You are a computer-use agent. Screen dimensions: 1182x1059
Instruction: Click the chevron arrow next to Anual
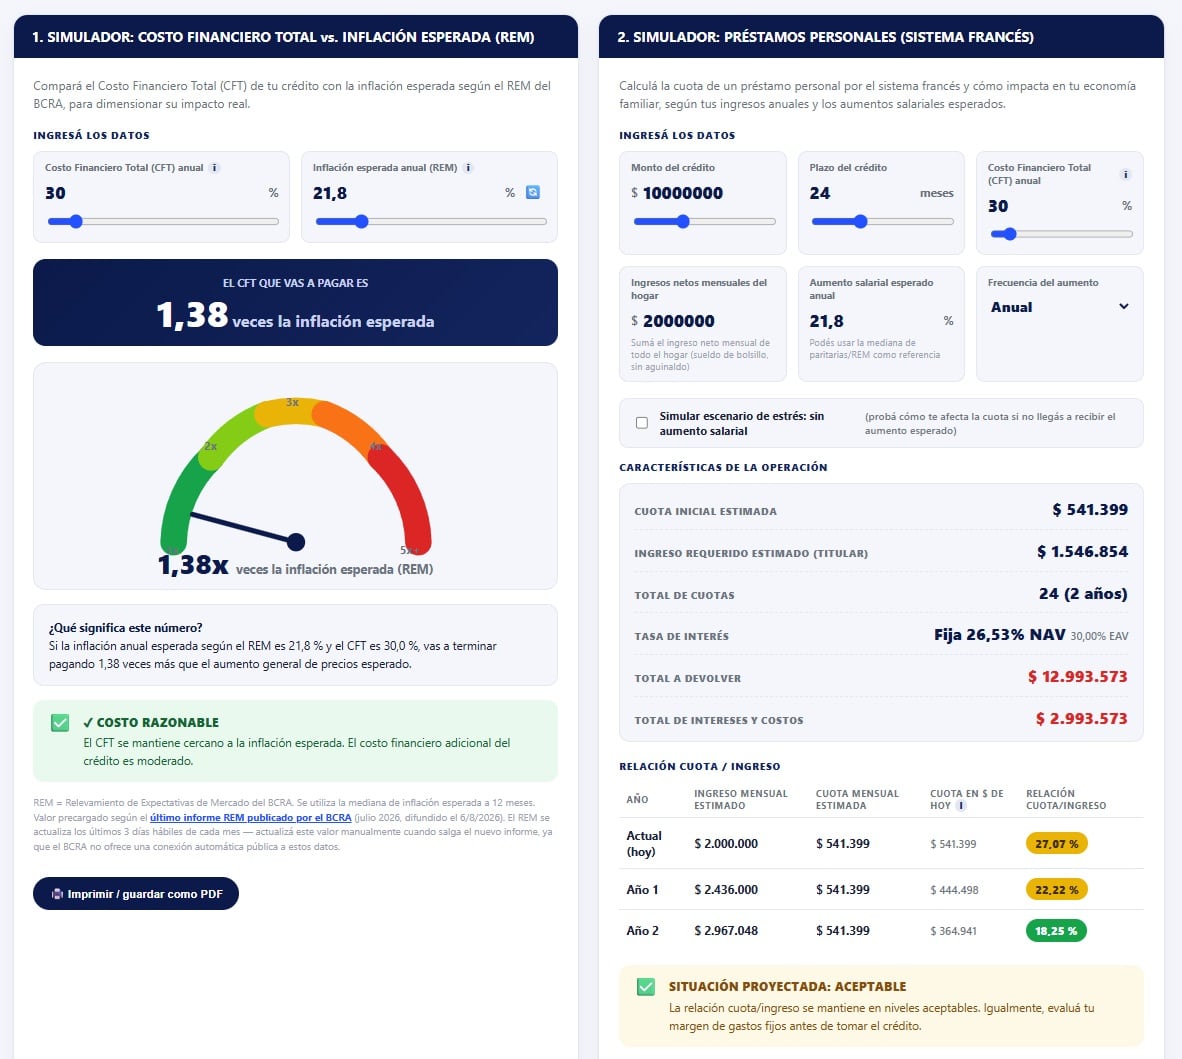[x=1123, y=307]
